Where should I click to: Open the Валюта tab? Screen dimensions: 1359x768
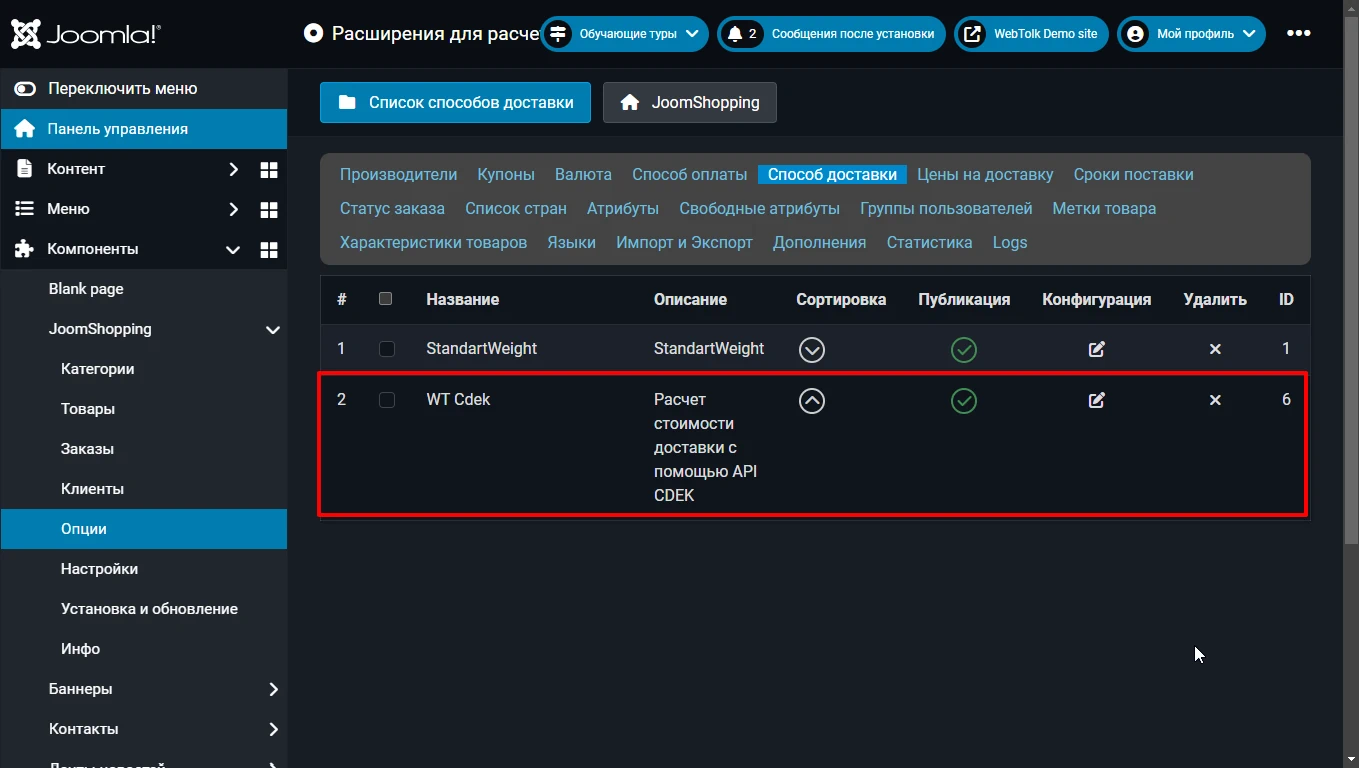click(x=583, y=174)
